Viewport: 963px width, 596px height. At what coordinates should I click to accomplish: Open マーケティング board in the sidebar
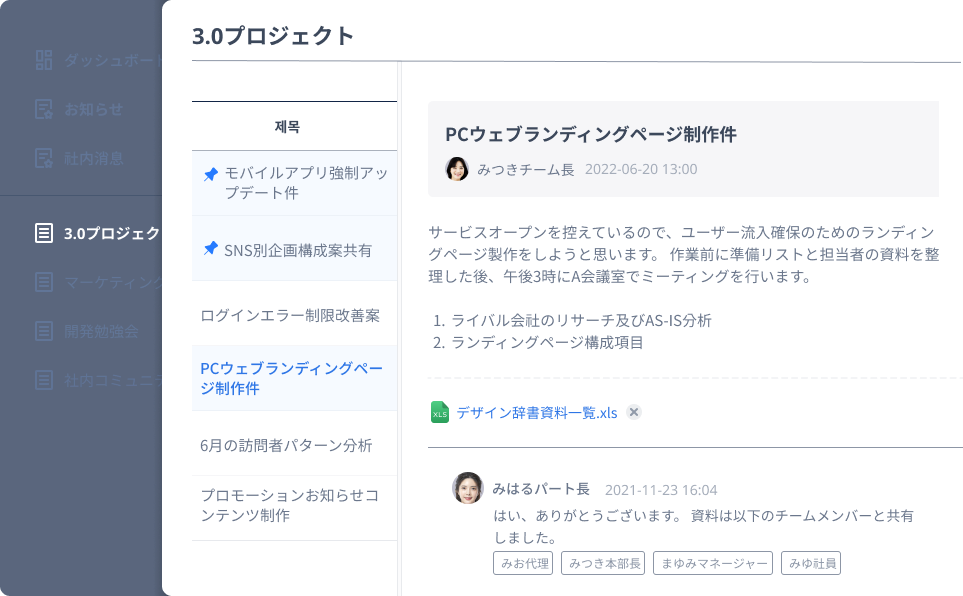click(x=98, y=282)
